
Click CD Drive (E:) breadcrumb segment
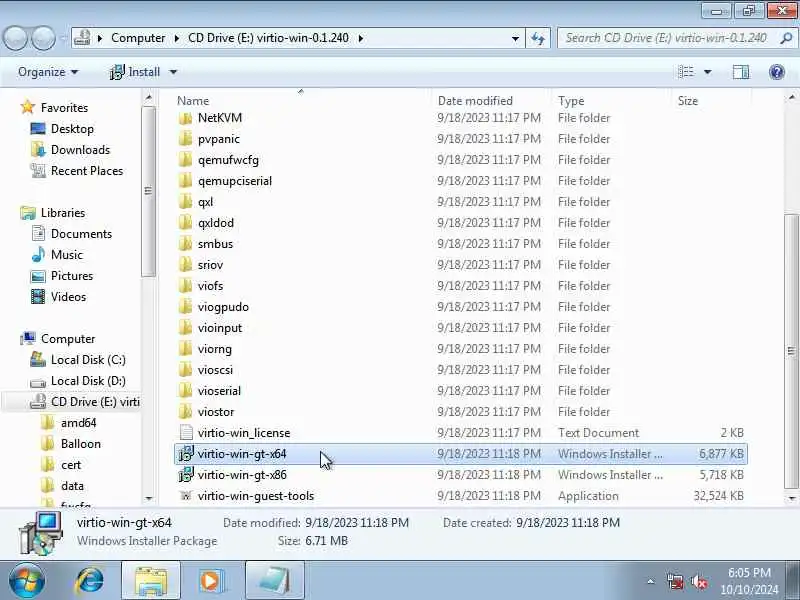pyautogui.click(x=268, y=38)
